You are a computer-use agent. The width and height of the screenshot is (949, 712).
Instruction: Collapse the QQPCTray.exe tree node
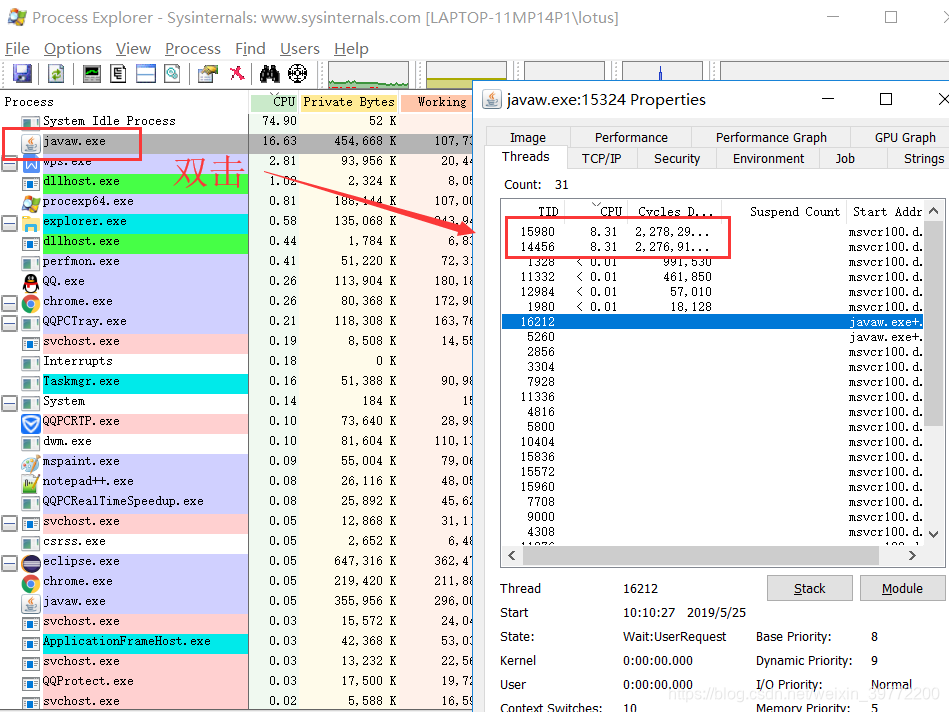9,323
